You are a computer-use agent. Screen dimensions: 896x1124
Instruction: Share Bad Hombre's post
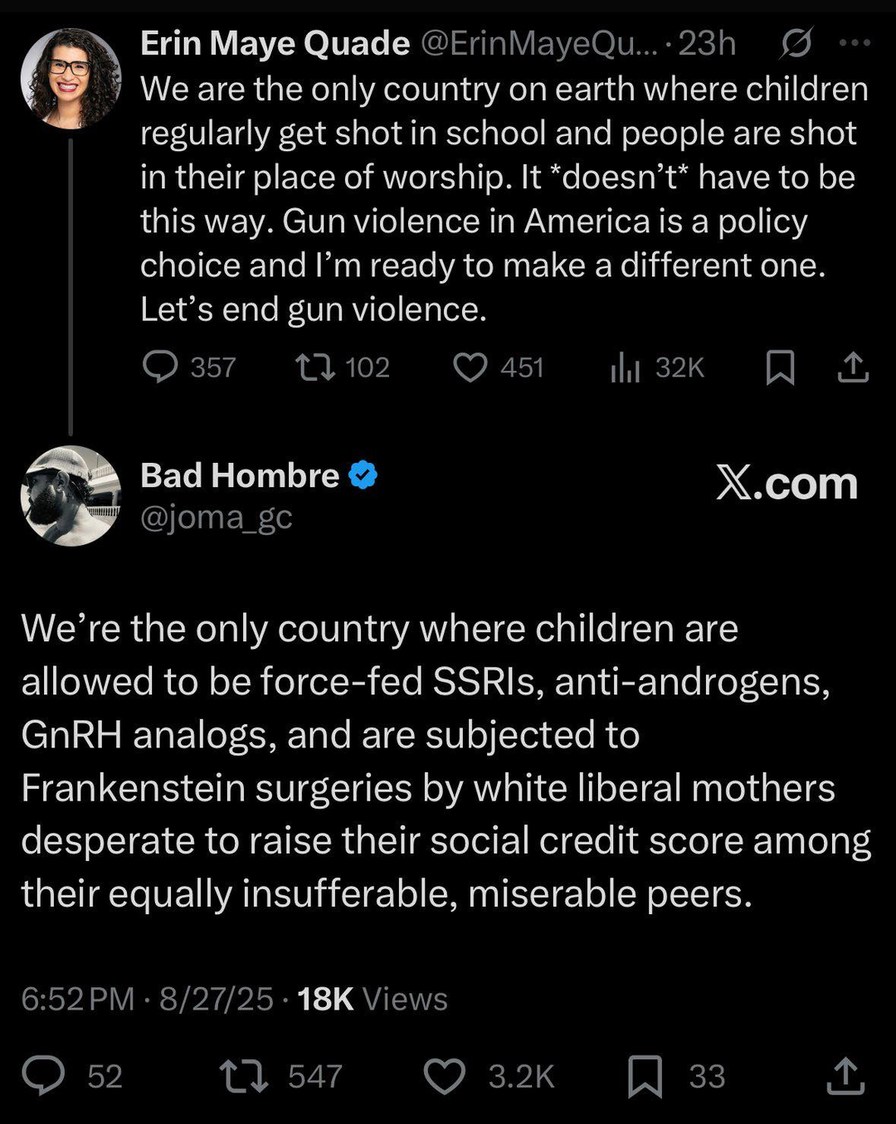point(846,1076)
